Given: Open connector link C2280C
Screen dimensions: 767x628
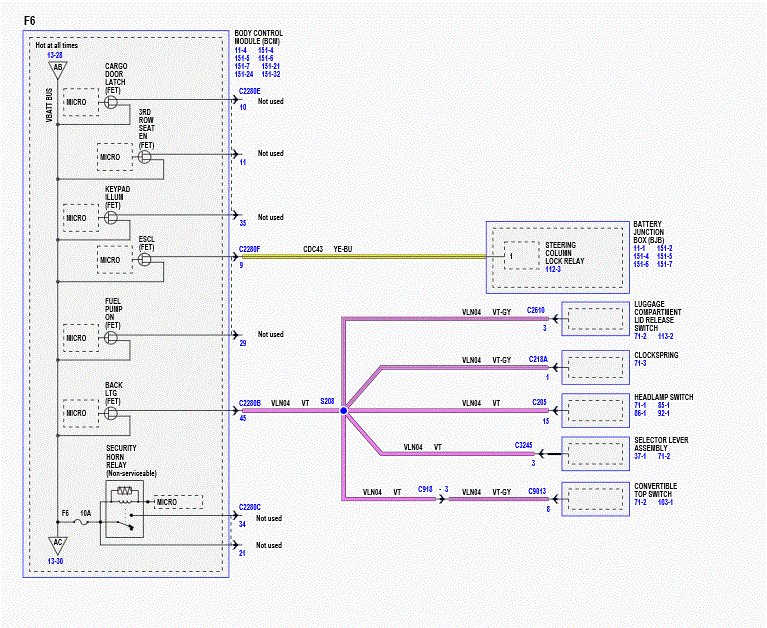Looking at the screenshot, I should click(249, 507).
